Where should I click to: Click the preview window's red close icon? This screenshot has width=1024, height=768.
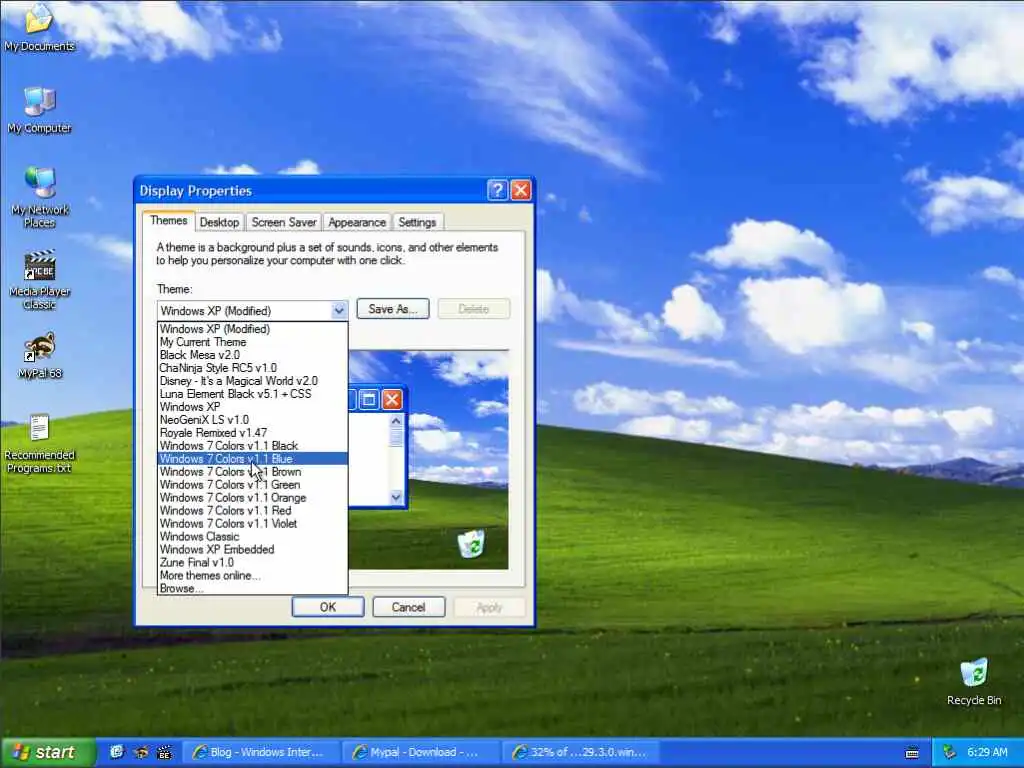point(392,399)
